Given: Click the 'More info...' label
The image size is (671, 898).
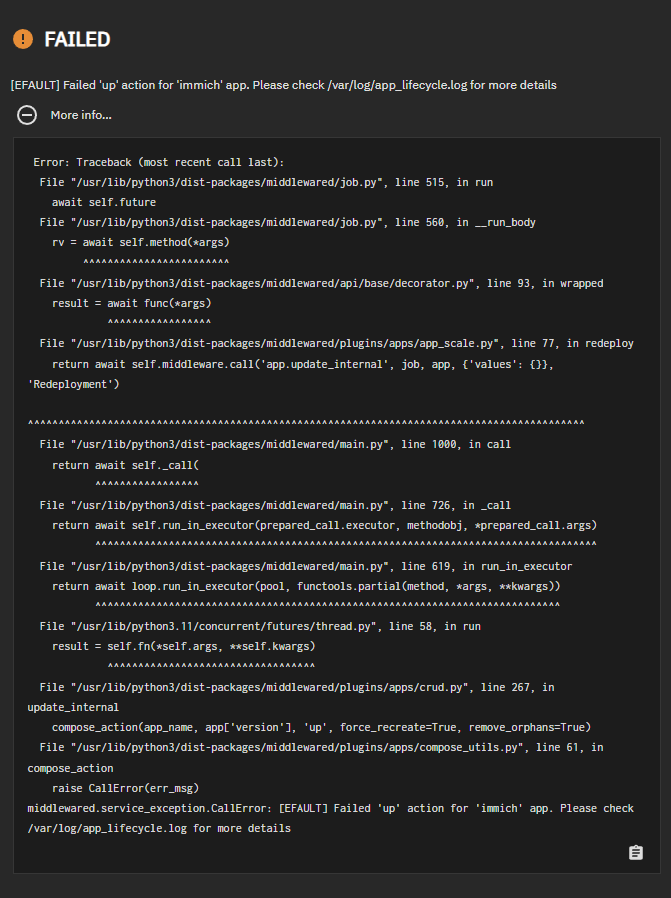Looking at the screenshot, I should [x=81, y=115].
